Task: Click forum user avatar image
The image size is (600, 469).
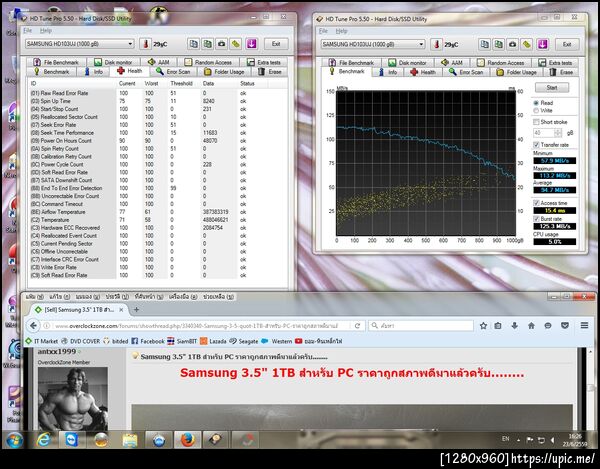Action: point(73,399)
